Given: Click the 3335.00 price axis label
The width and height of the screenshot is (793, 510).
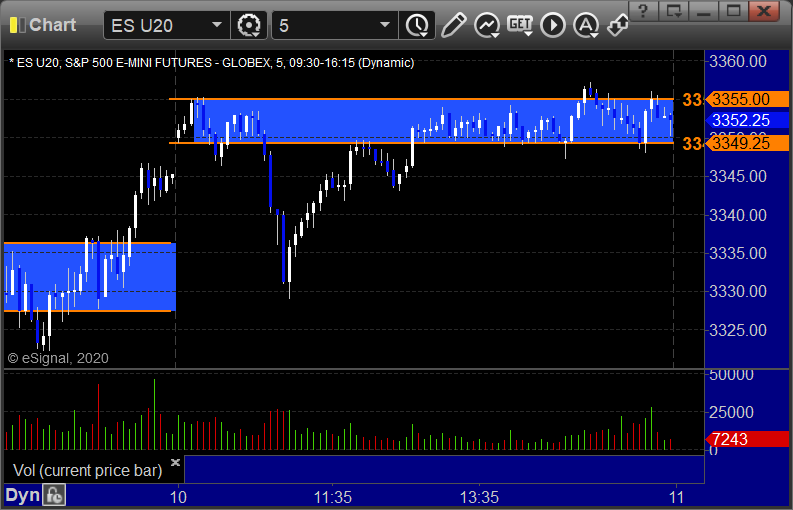Looking at the screenshot, I should pos(738,253).
